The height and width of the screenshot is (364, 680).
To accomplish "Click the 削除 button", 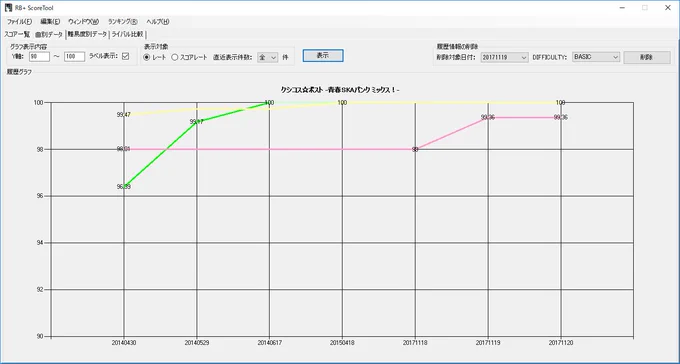I will click(x=647, y=57).
